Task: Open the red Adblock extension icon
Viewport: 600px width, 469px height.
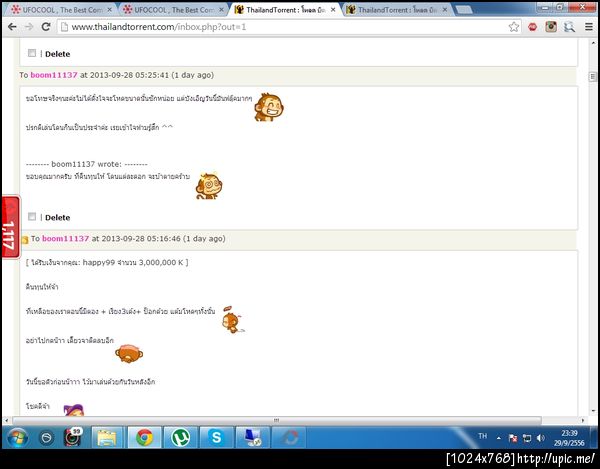Action: pos(532,27)
